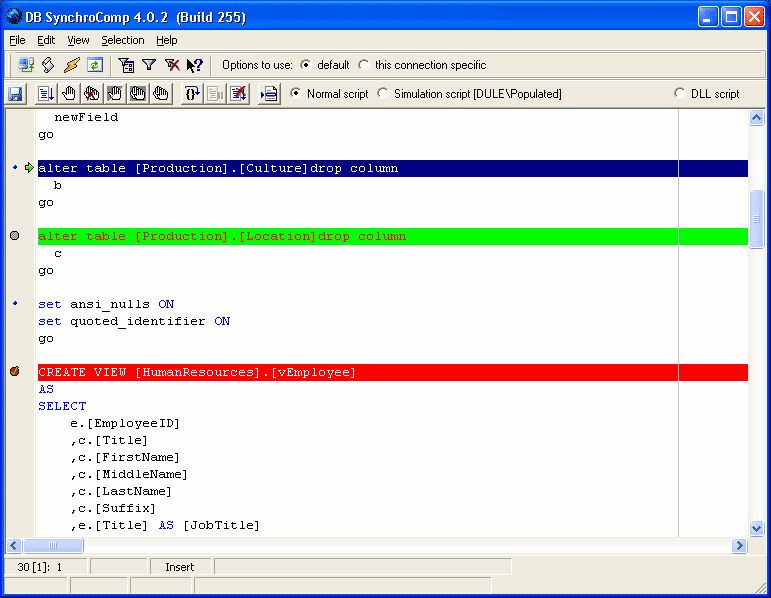
Task: Click the green 'alter table [Production].[Location]drop column' line
Action: click(392, 236)
